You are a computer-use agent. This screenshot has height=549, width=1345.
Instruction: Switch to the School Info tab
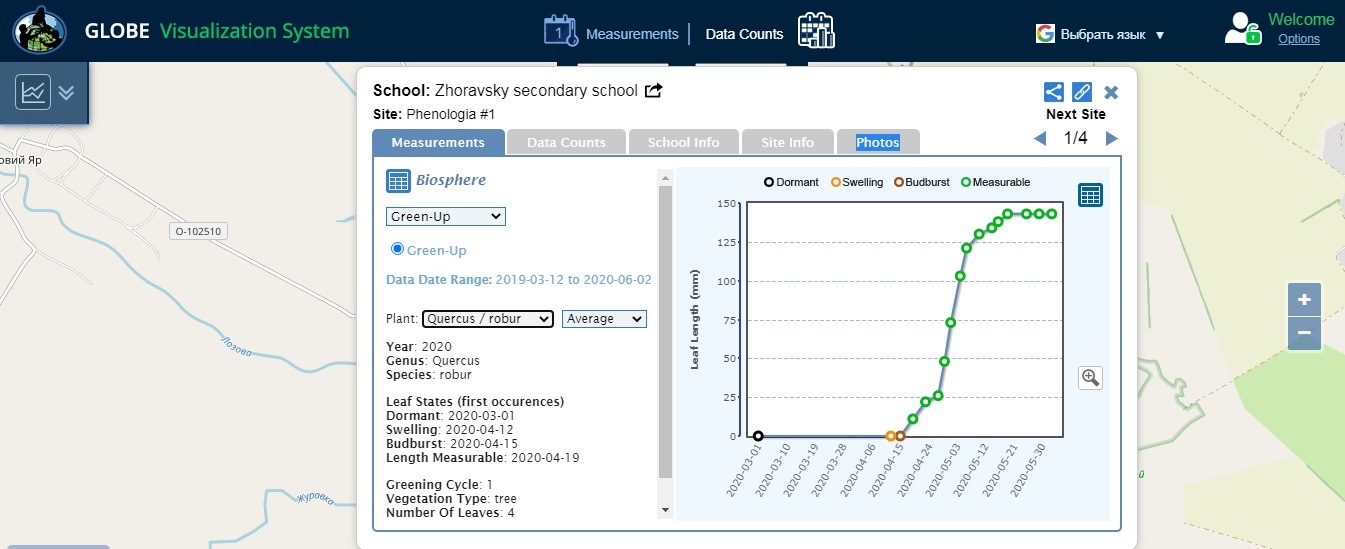pos(683,142)
